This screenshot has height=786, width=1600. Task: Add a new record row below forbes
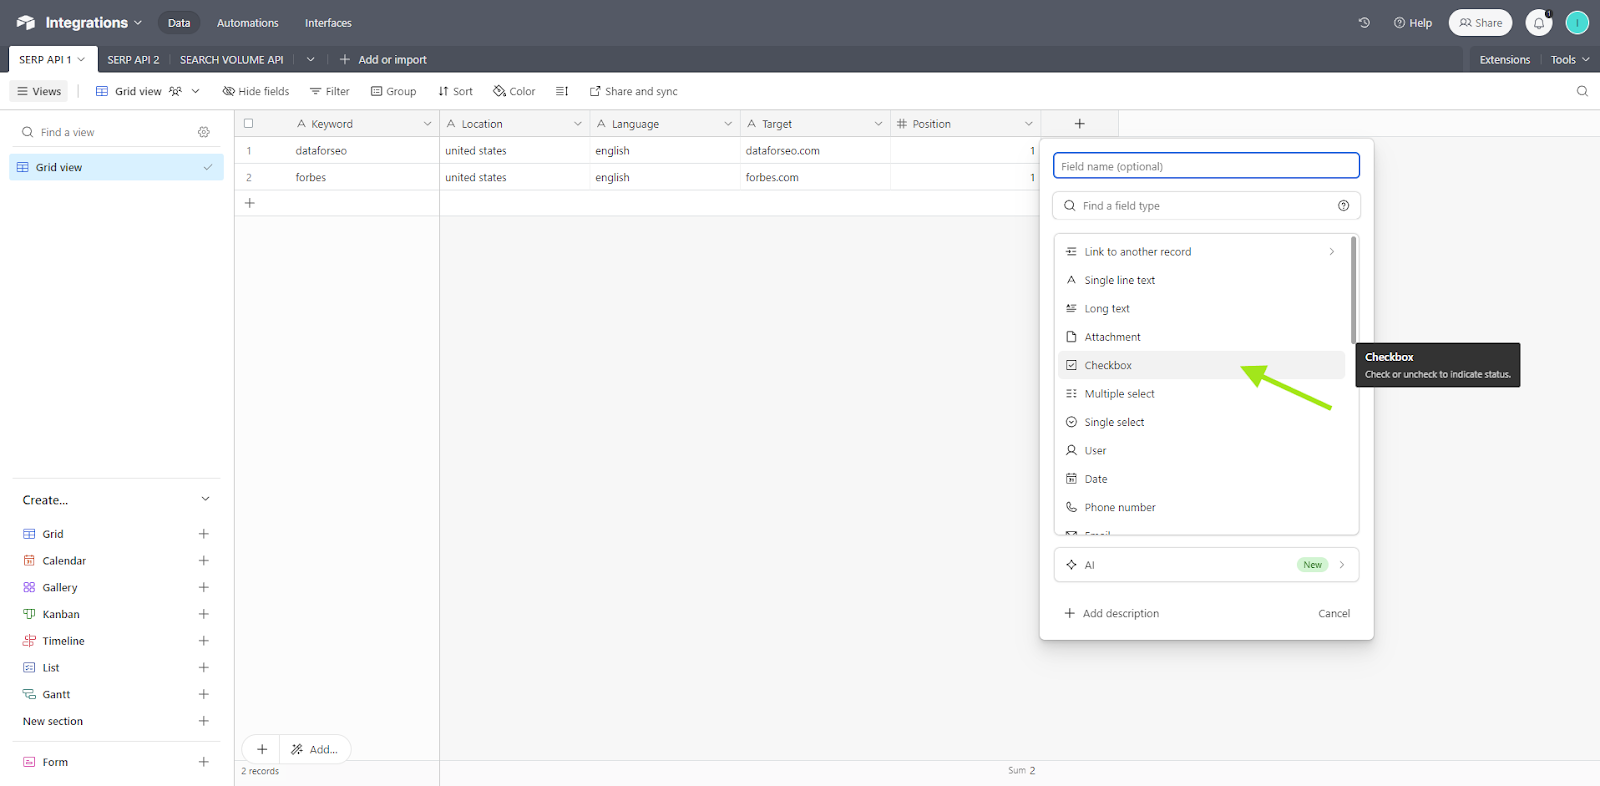[x=250, y=203]
